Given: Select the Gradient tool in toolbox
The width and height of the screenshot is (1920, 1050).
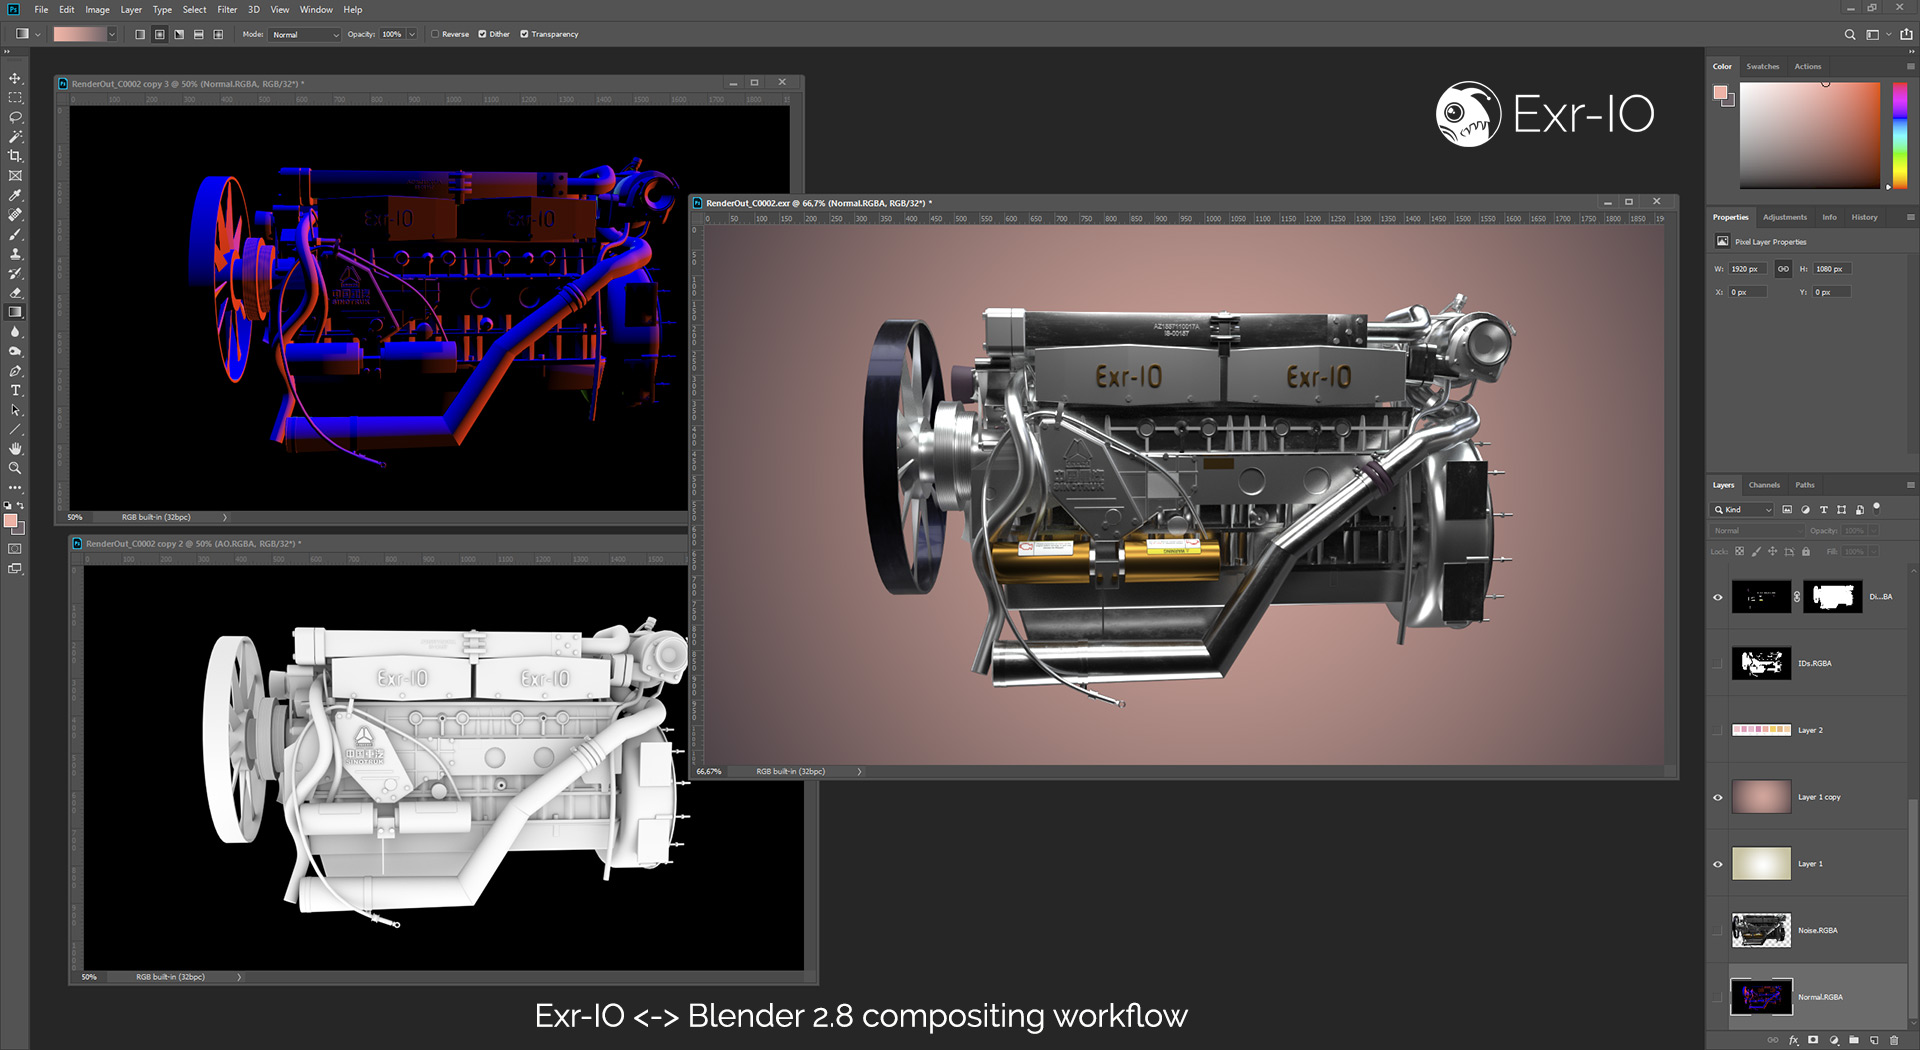Looking at the screenshot, I should pos(15,312).
